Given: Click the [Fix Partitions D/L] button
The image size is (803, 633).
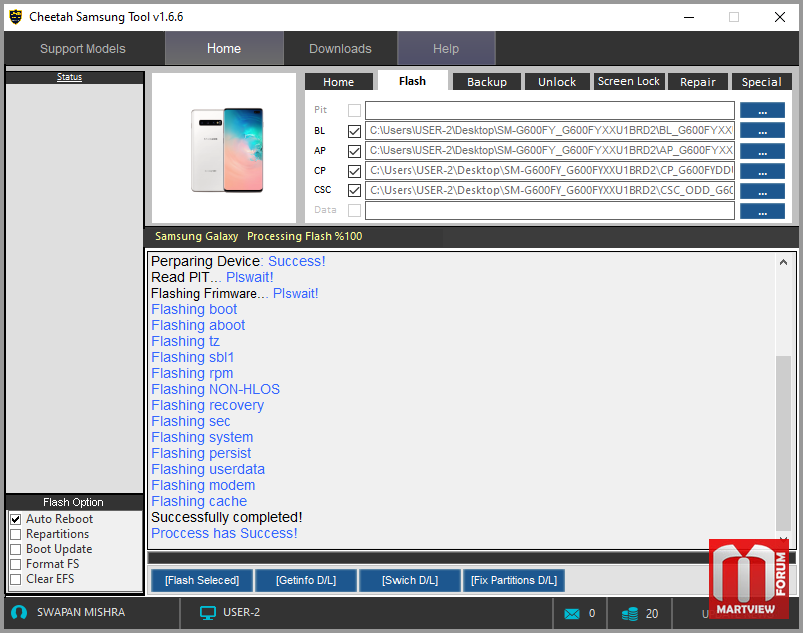Looking at the screenshot, I should click(x=514, y=580).
